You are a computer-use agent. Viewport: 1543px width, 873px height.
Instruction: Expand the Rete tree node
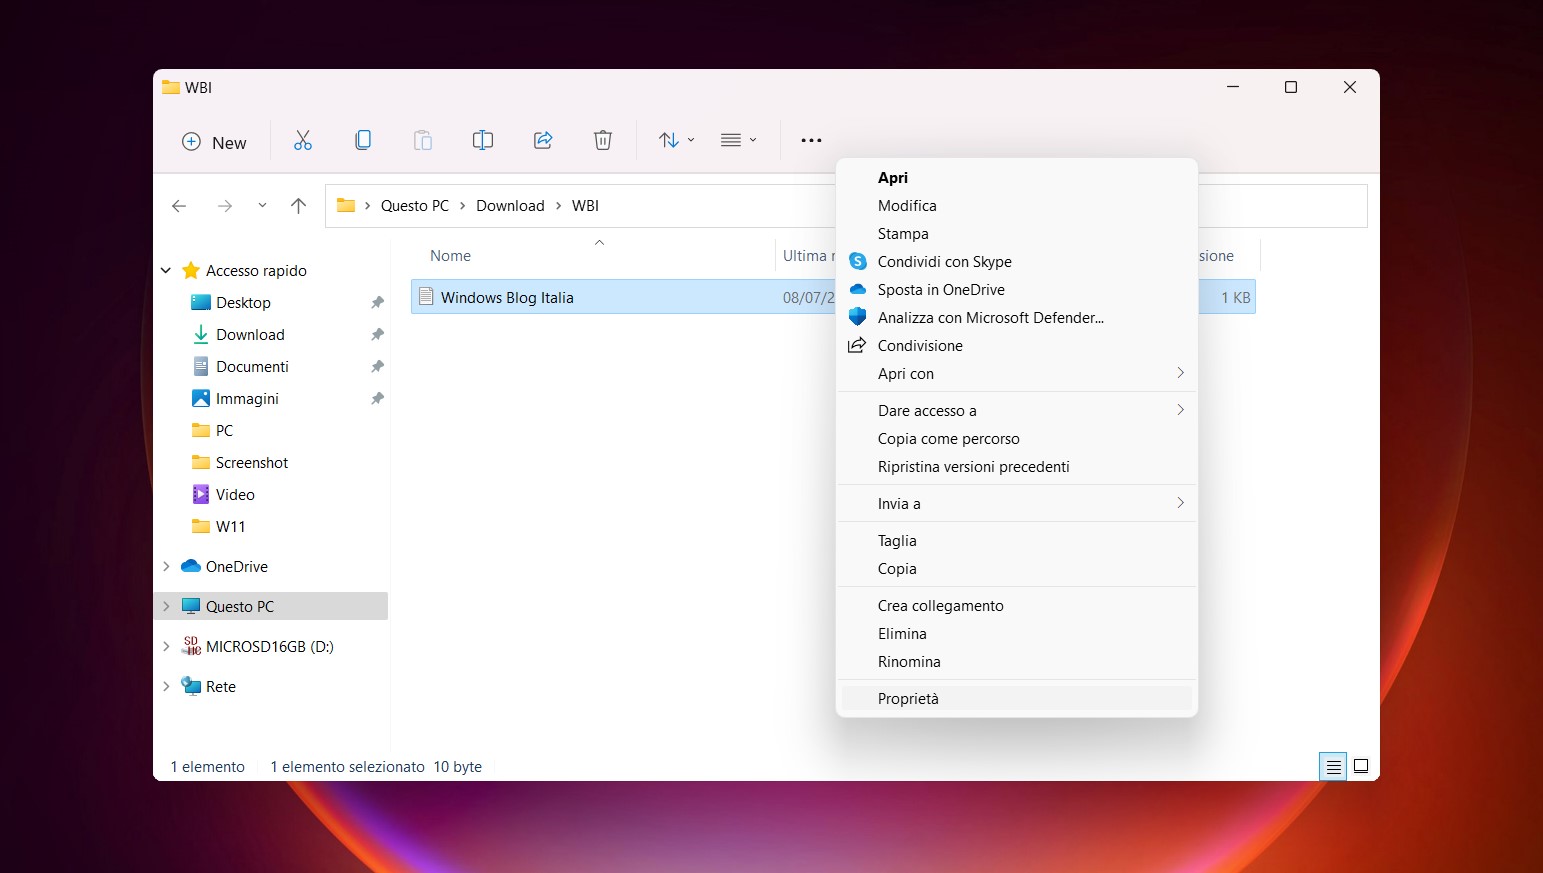tap(166, 687)
